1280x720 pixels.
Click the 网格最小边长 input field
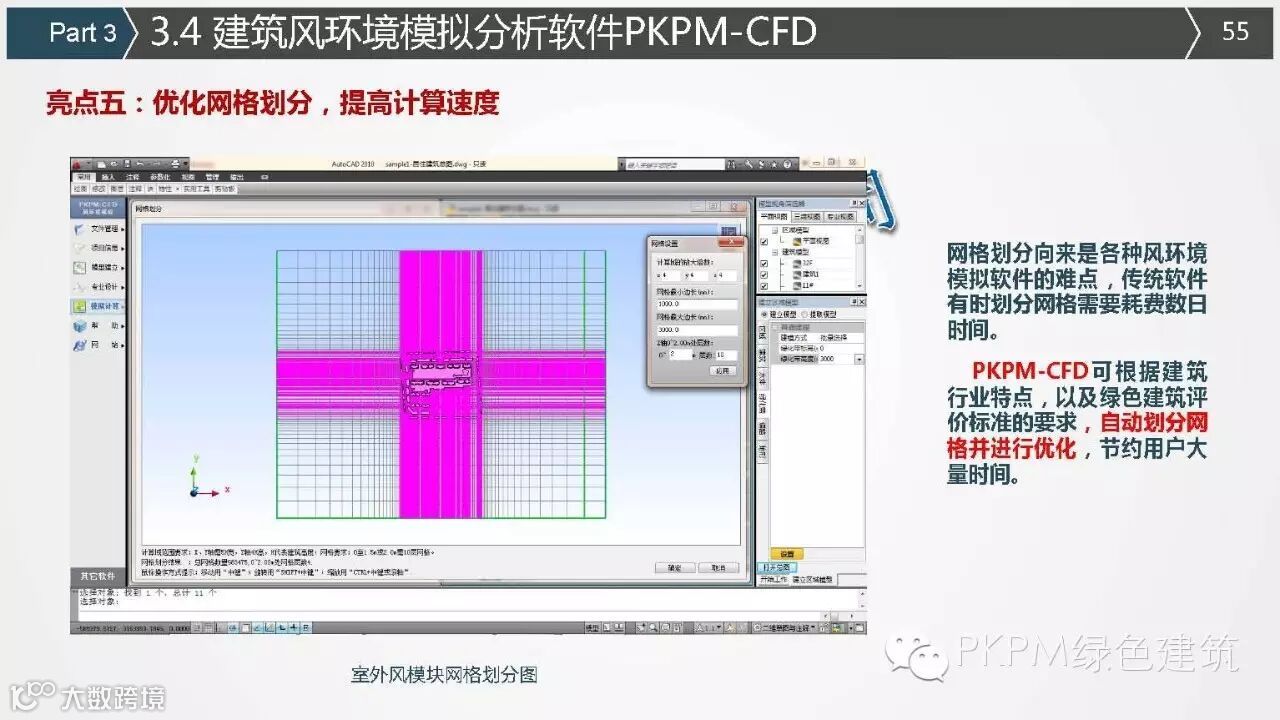point(696,303)
